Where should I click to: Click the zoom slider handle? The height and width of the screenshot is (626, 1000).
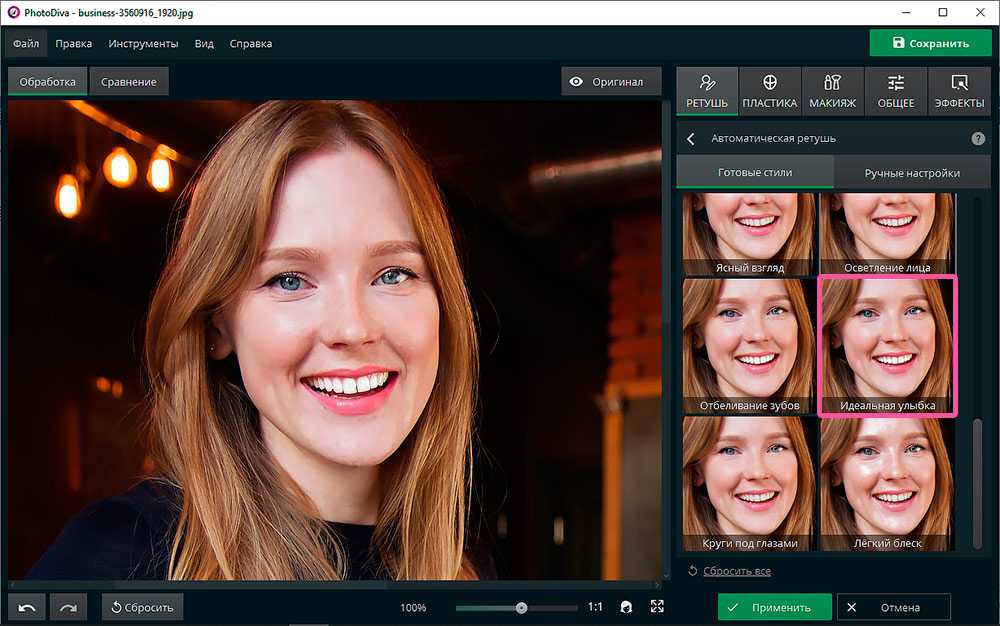pyautogui.click(x=521, y=607)
